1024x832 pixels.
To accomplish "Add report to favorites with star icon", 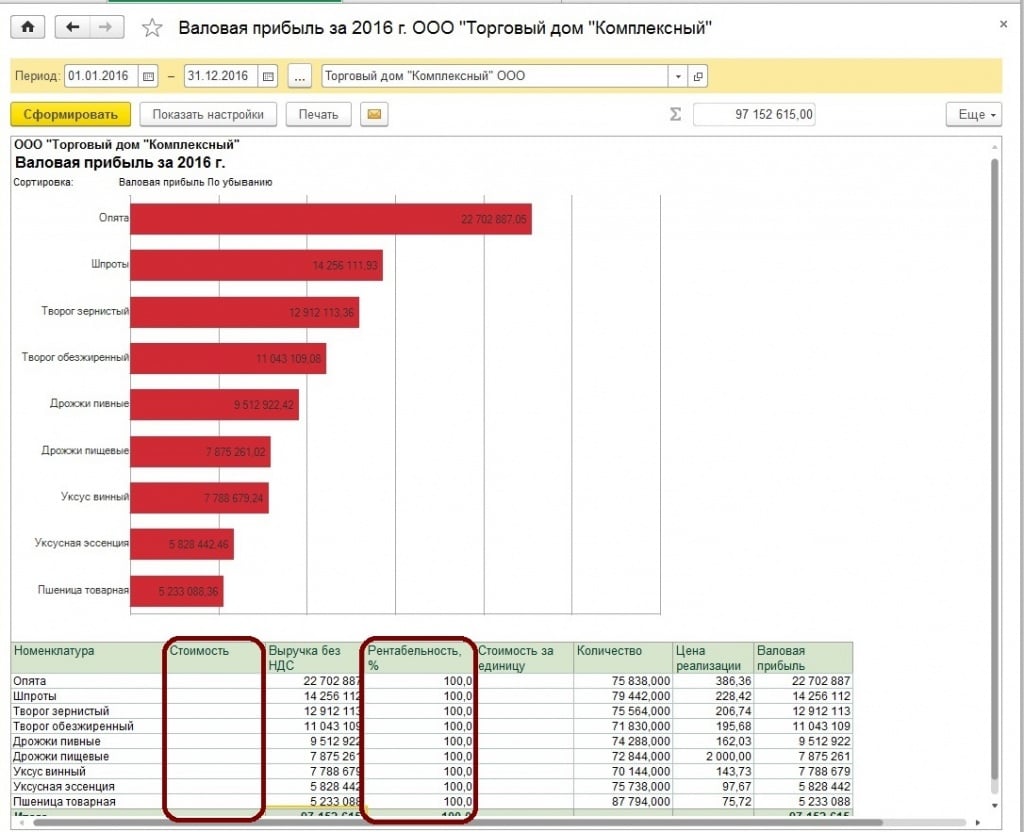I will 152,28.
